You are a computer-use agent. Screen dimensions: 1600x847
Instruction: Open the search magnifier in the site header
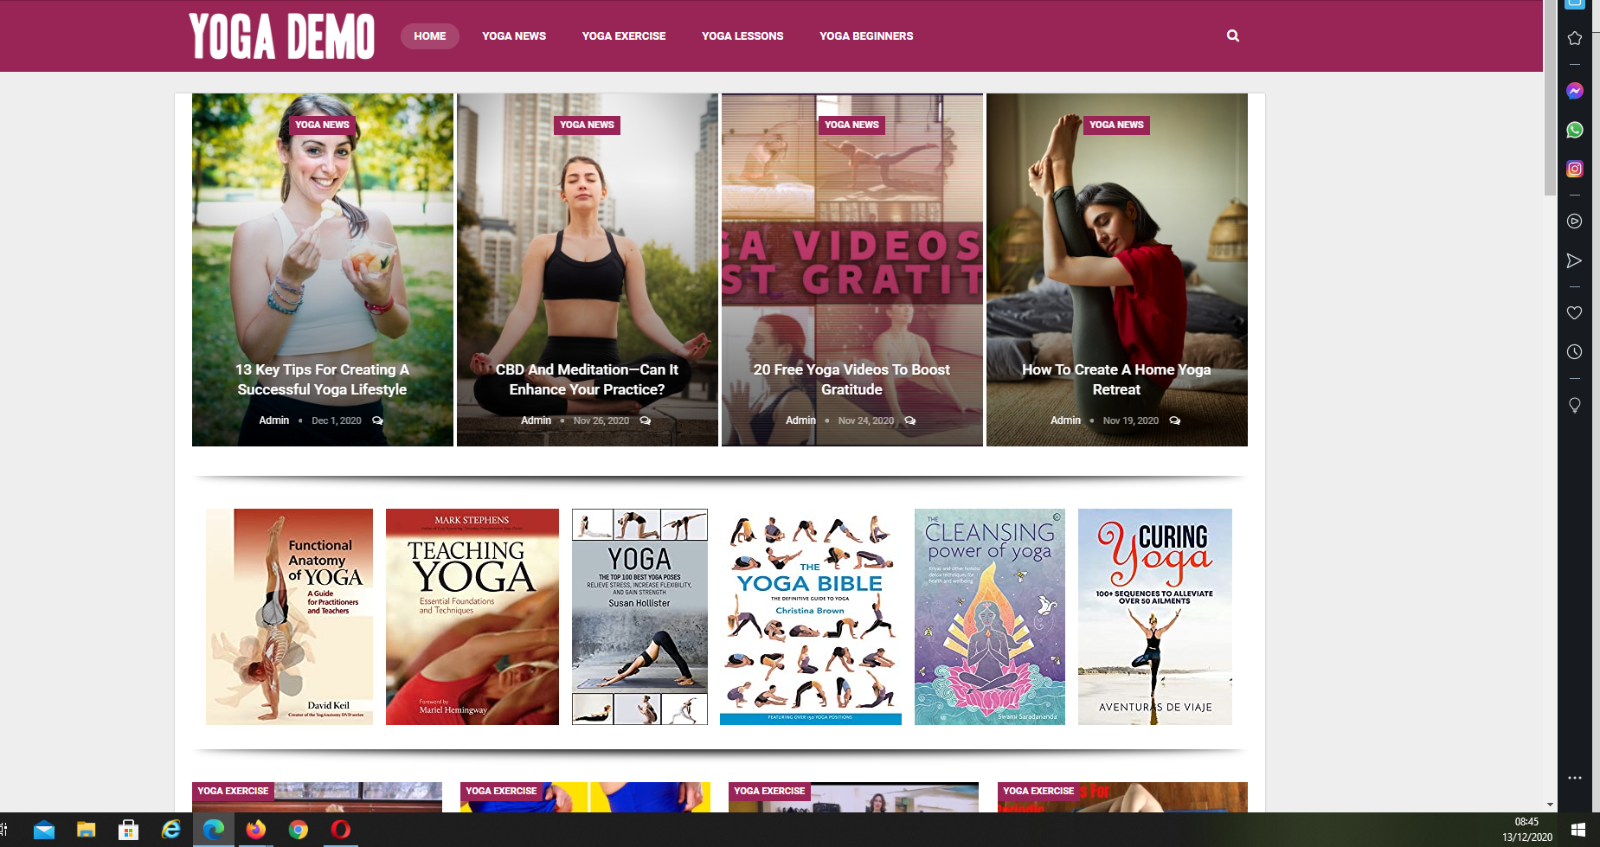[x=1233, y=36]
